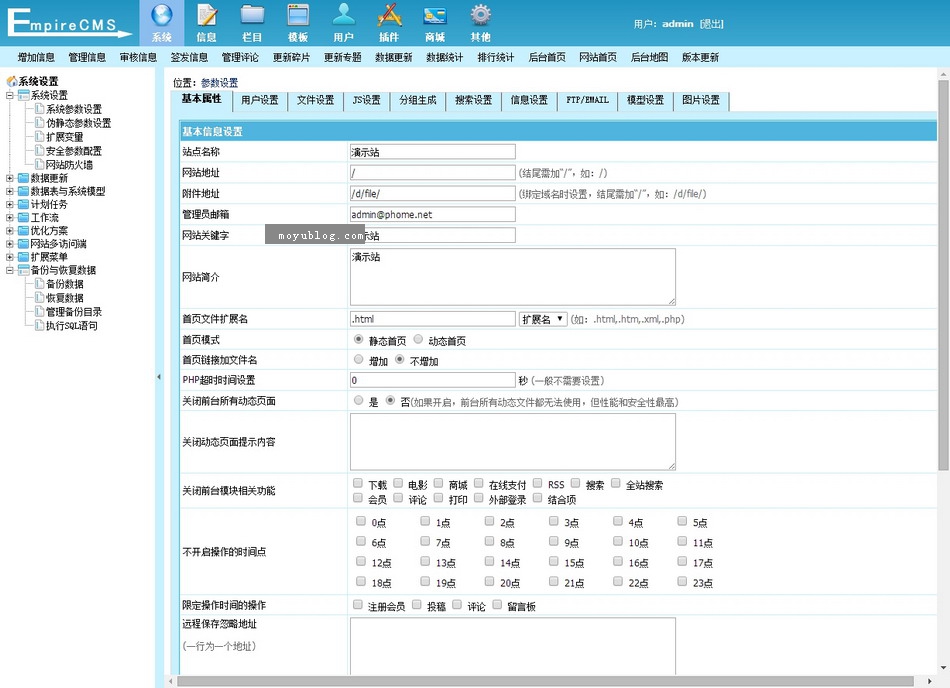950x688 pixels.
Task: Click the folder icon beside 计划任务
Action: click(x=24, y=204)
